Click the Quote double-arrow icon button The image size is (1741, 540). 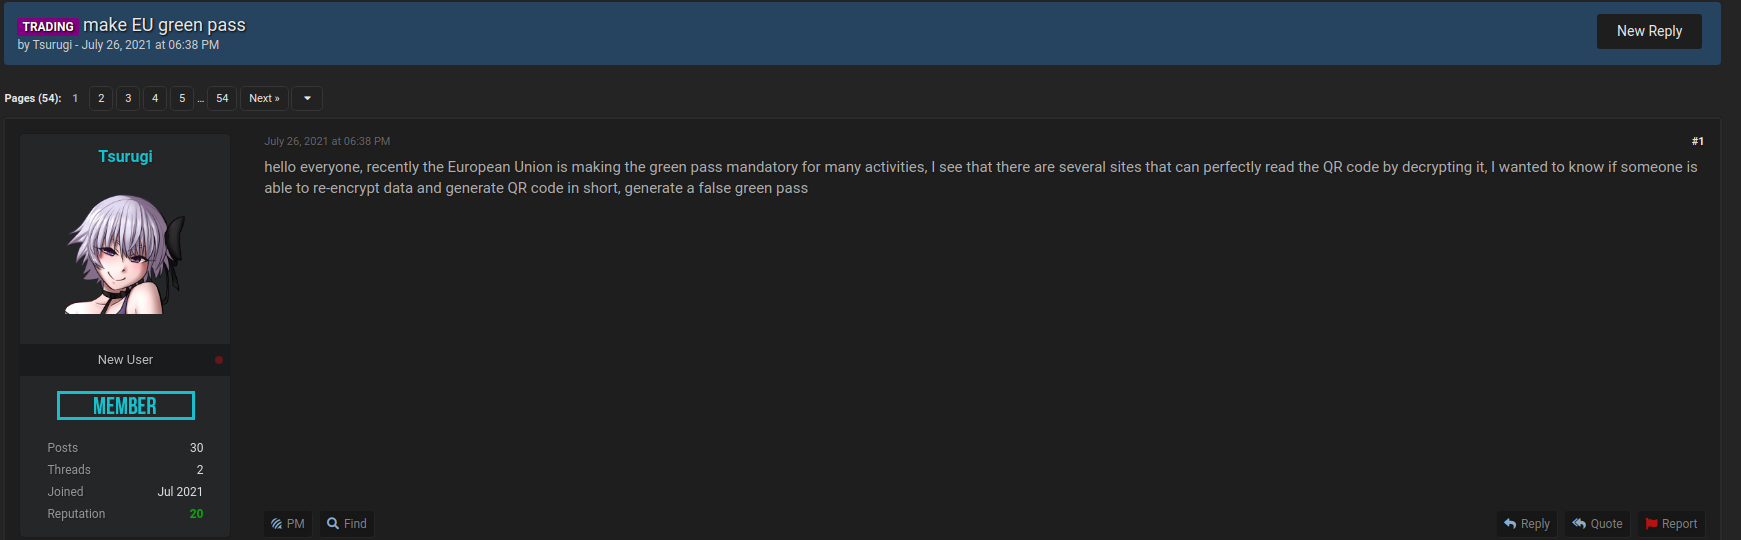[1597, 524]
